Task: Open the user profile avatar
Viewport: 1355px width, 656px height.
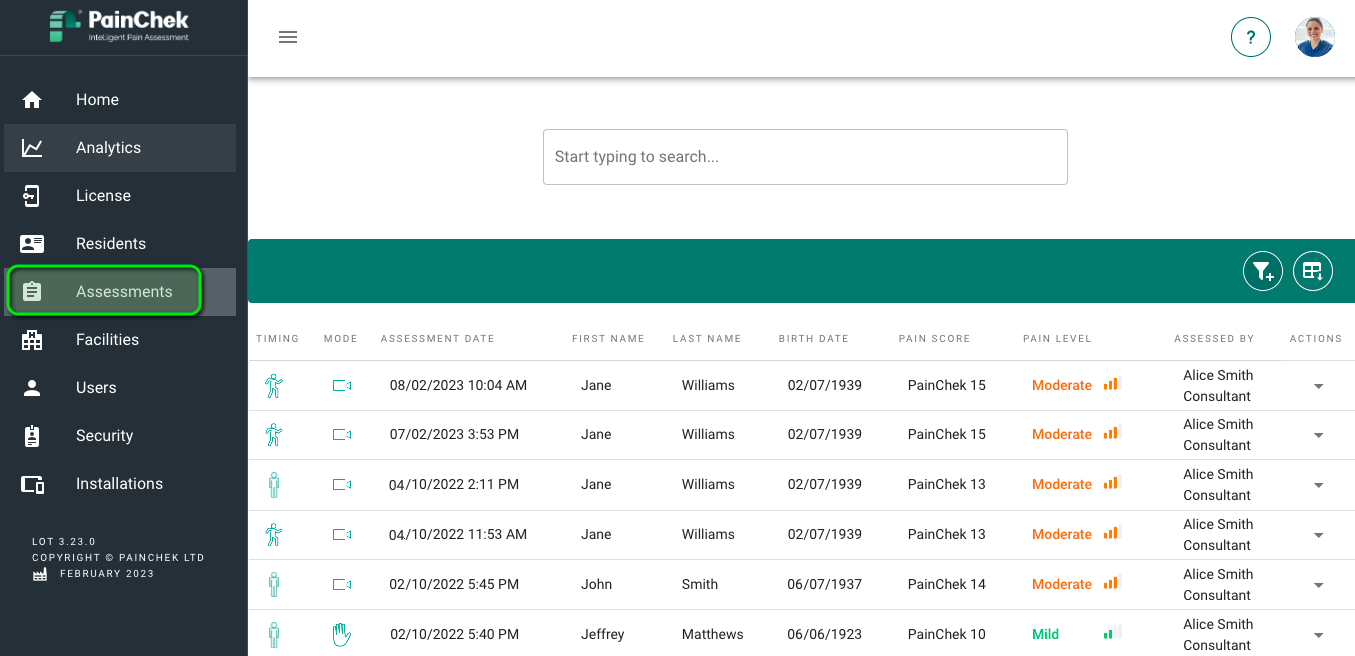Action: (x=1314, y=38)
